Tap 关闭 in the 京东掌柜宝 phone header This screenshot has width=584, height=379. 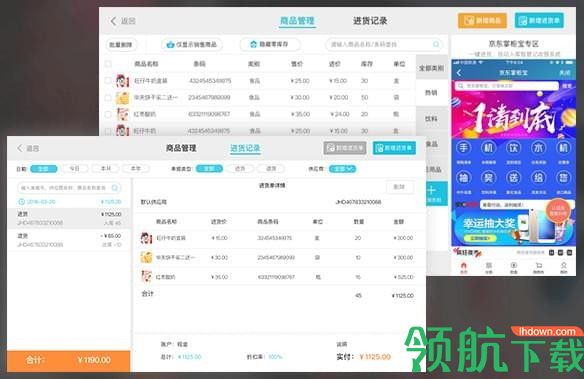(565, 73)
